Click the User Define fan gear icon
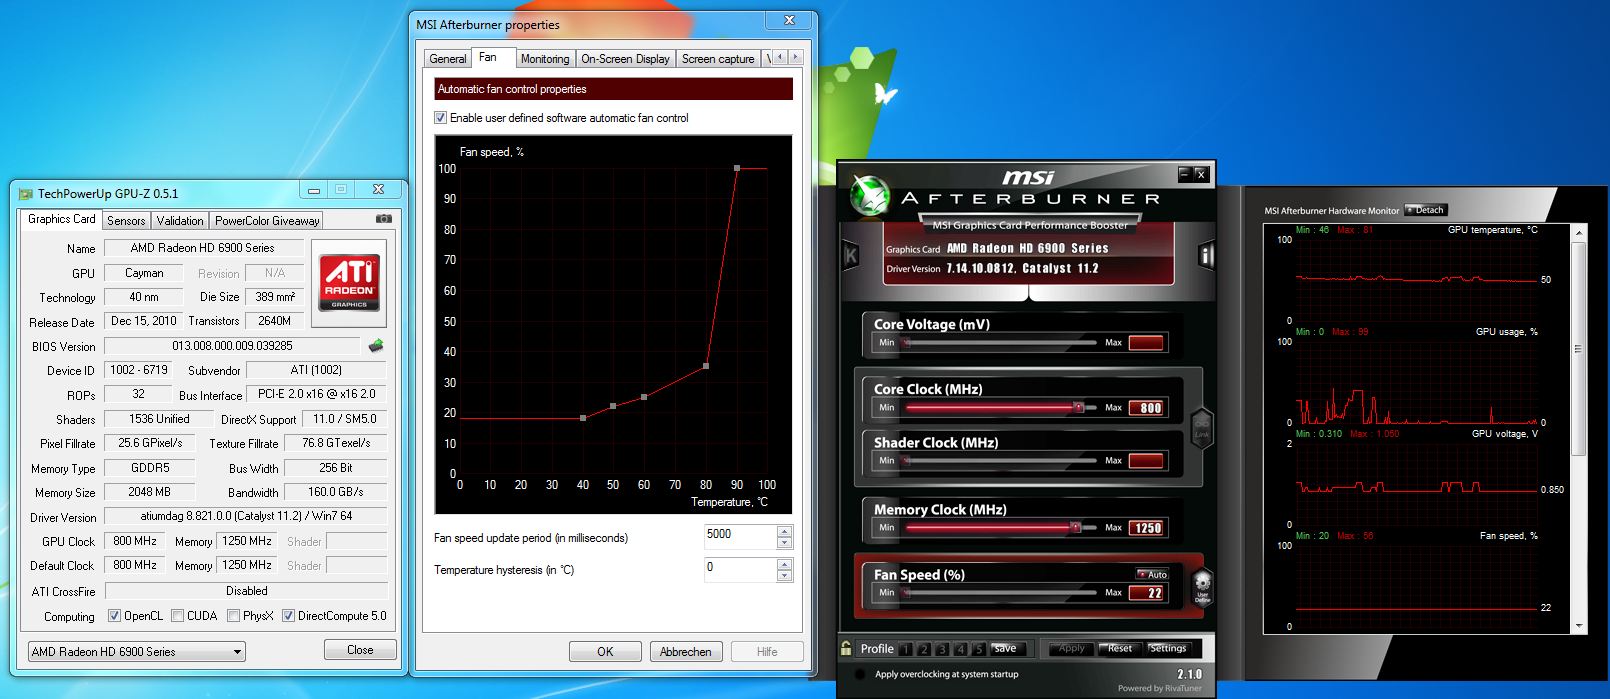 click(1203, 585)
